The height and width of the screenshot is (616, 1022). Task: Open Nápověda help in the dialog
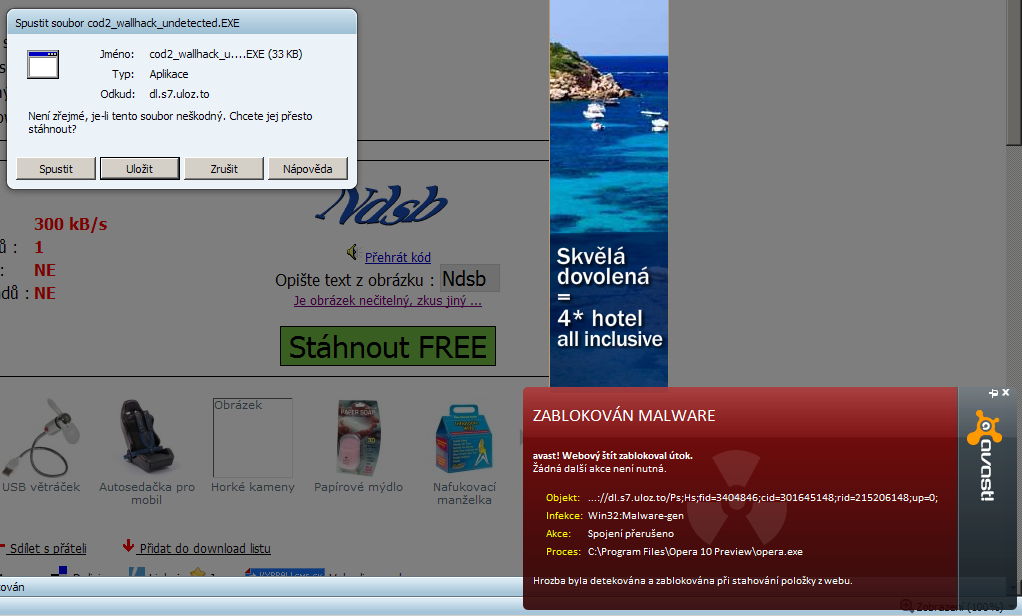308,168
